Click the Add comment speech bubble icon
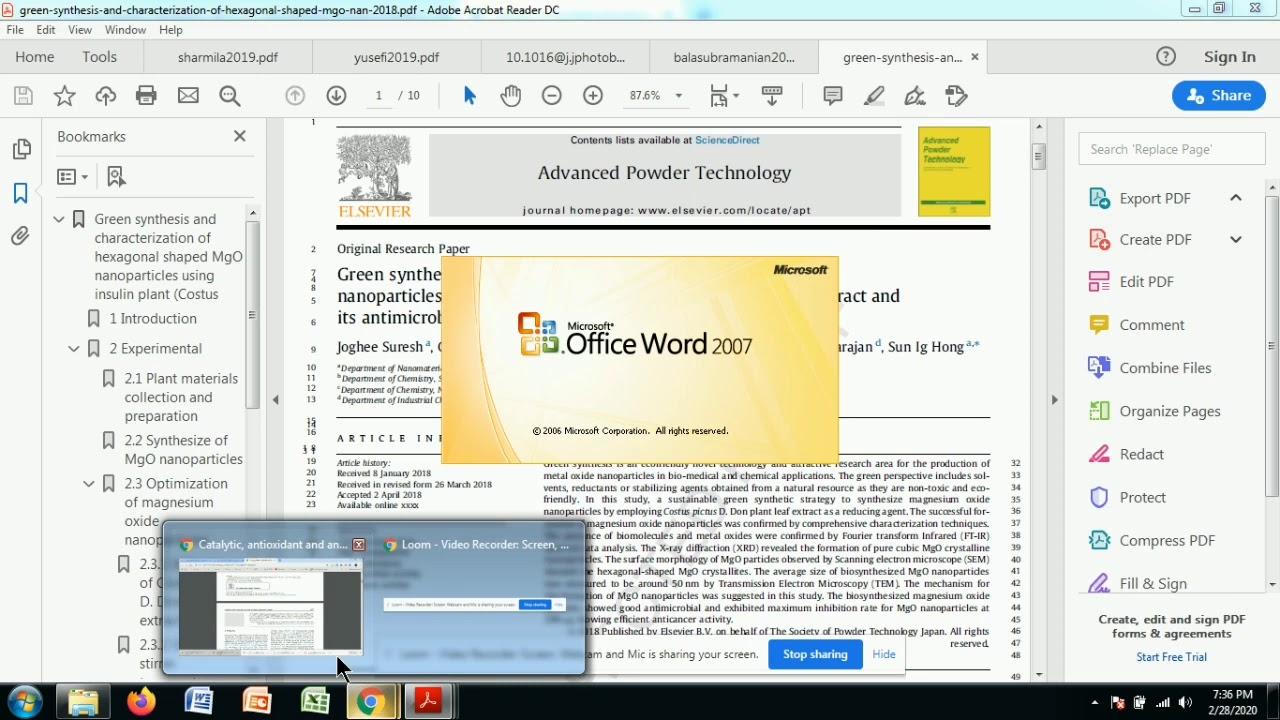Image resolution: width=1280 pixels, height=720 pixels. click(832, 96)
